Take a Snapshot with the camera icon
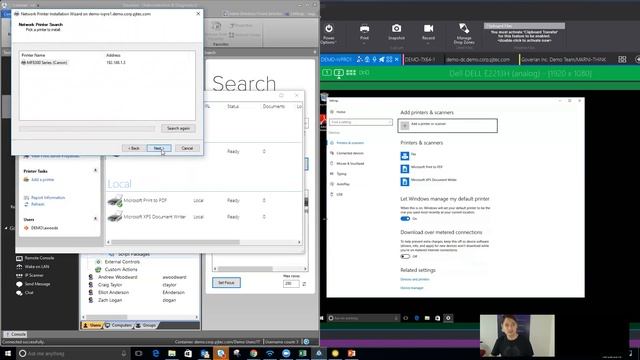The width and height of the screenshot is (640, 360). [x=396, y=33]
